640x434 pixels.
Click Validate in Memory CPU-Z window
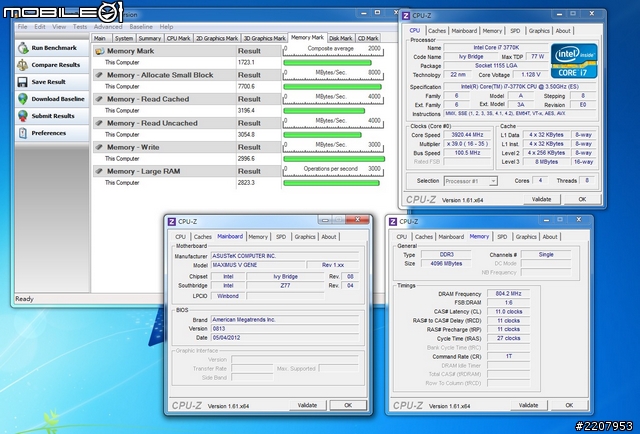coord(528,405)
